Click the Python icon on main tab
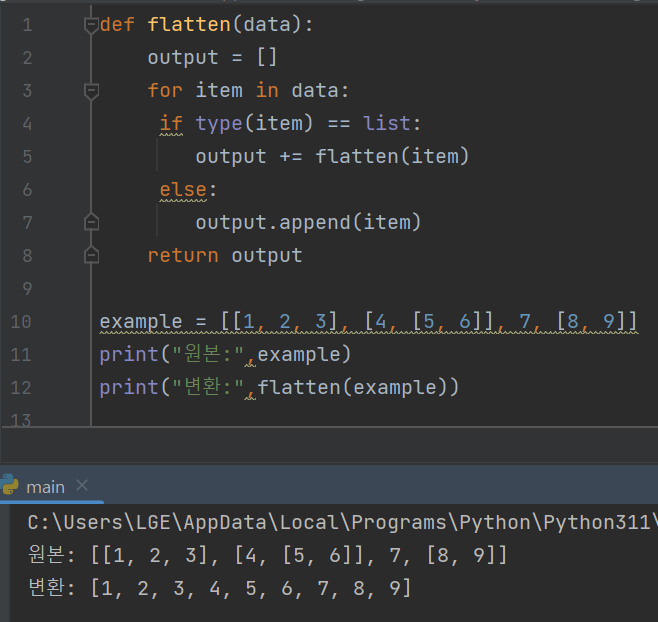The image size is (658, 622). coord(10,485)
